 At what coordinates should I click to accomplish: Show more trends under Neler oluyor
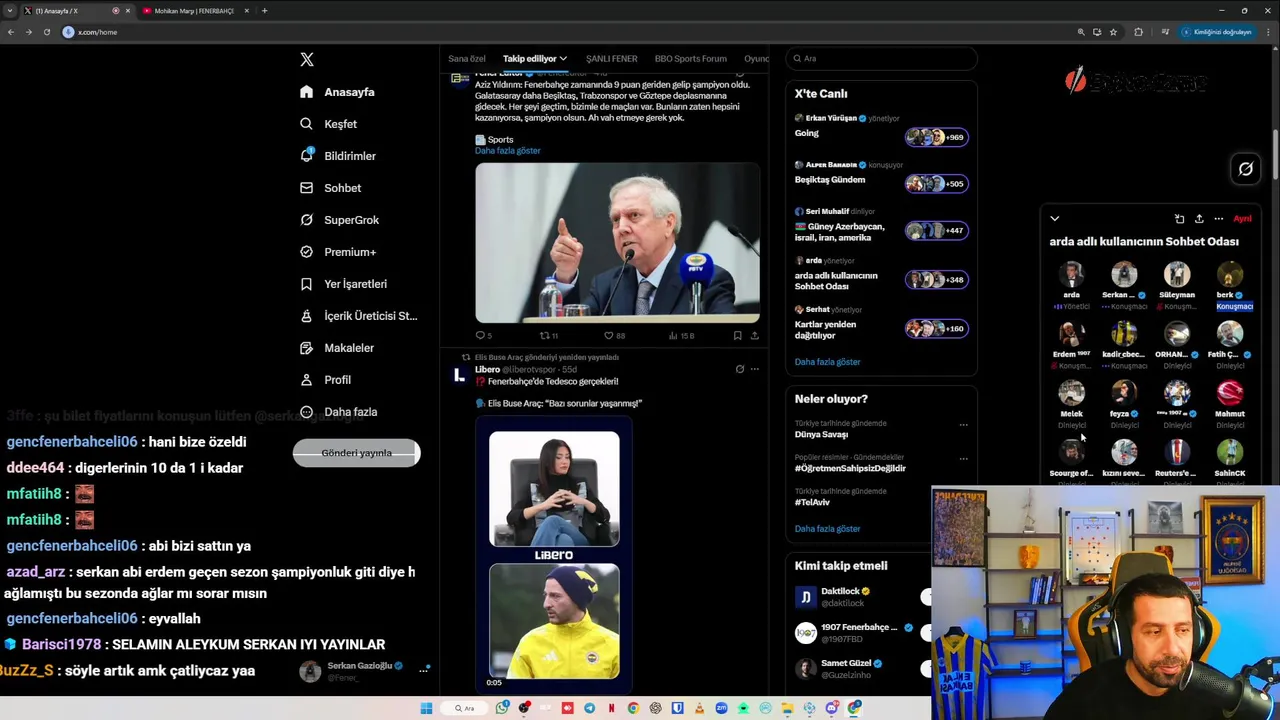click(x=827, y=529)
